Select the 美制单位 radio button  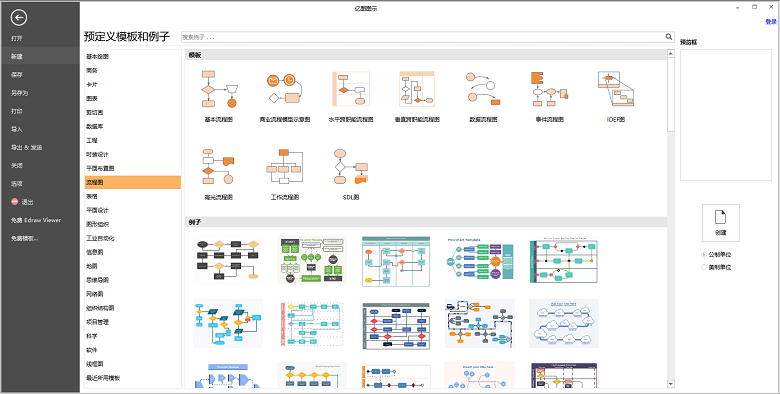point(703,267)
